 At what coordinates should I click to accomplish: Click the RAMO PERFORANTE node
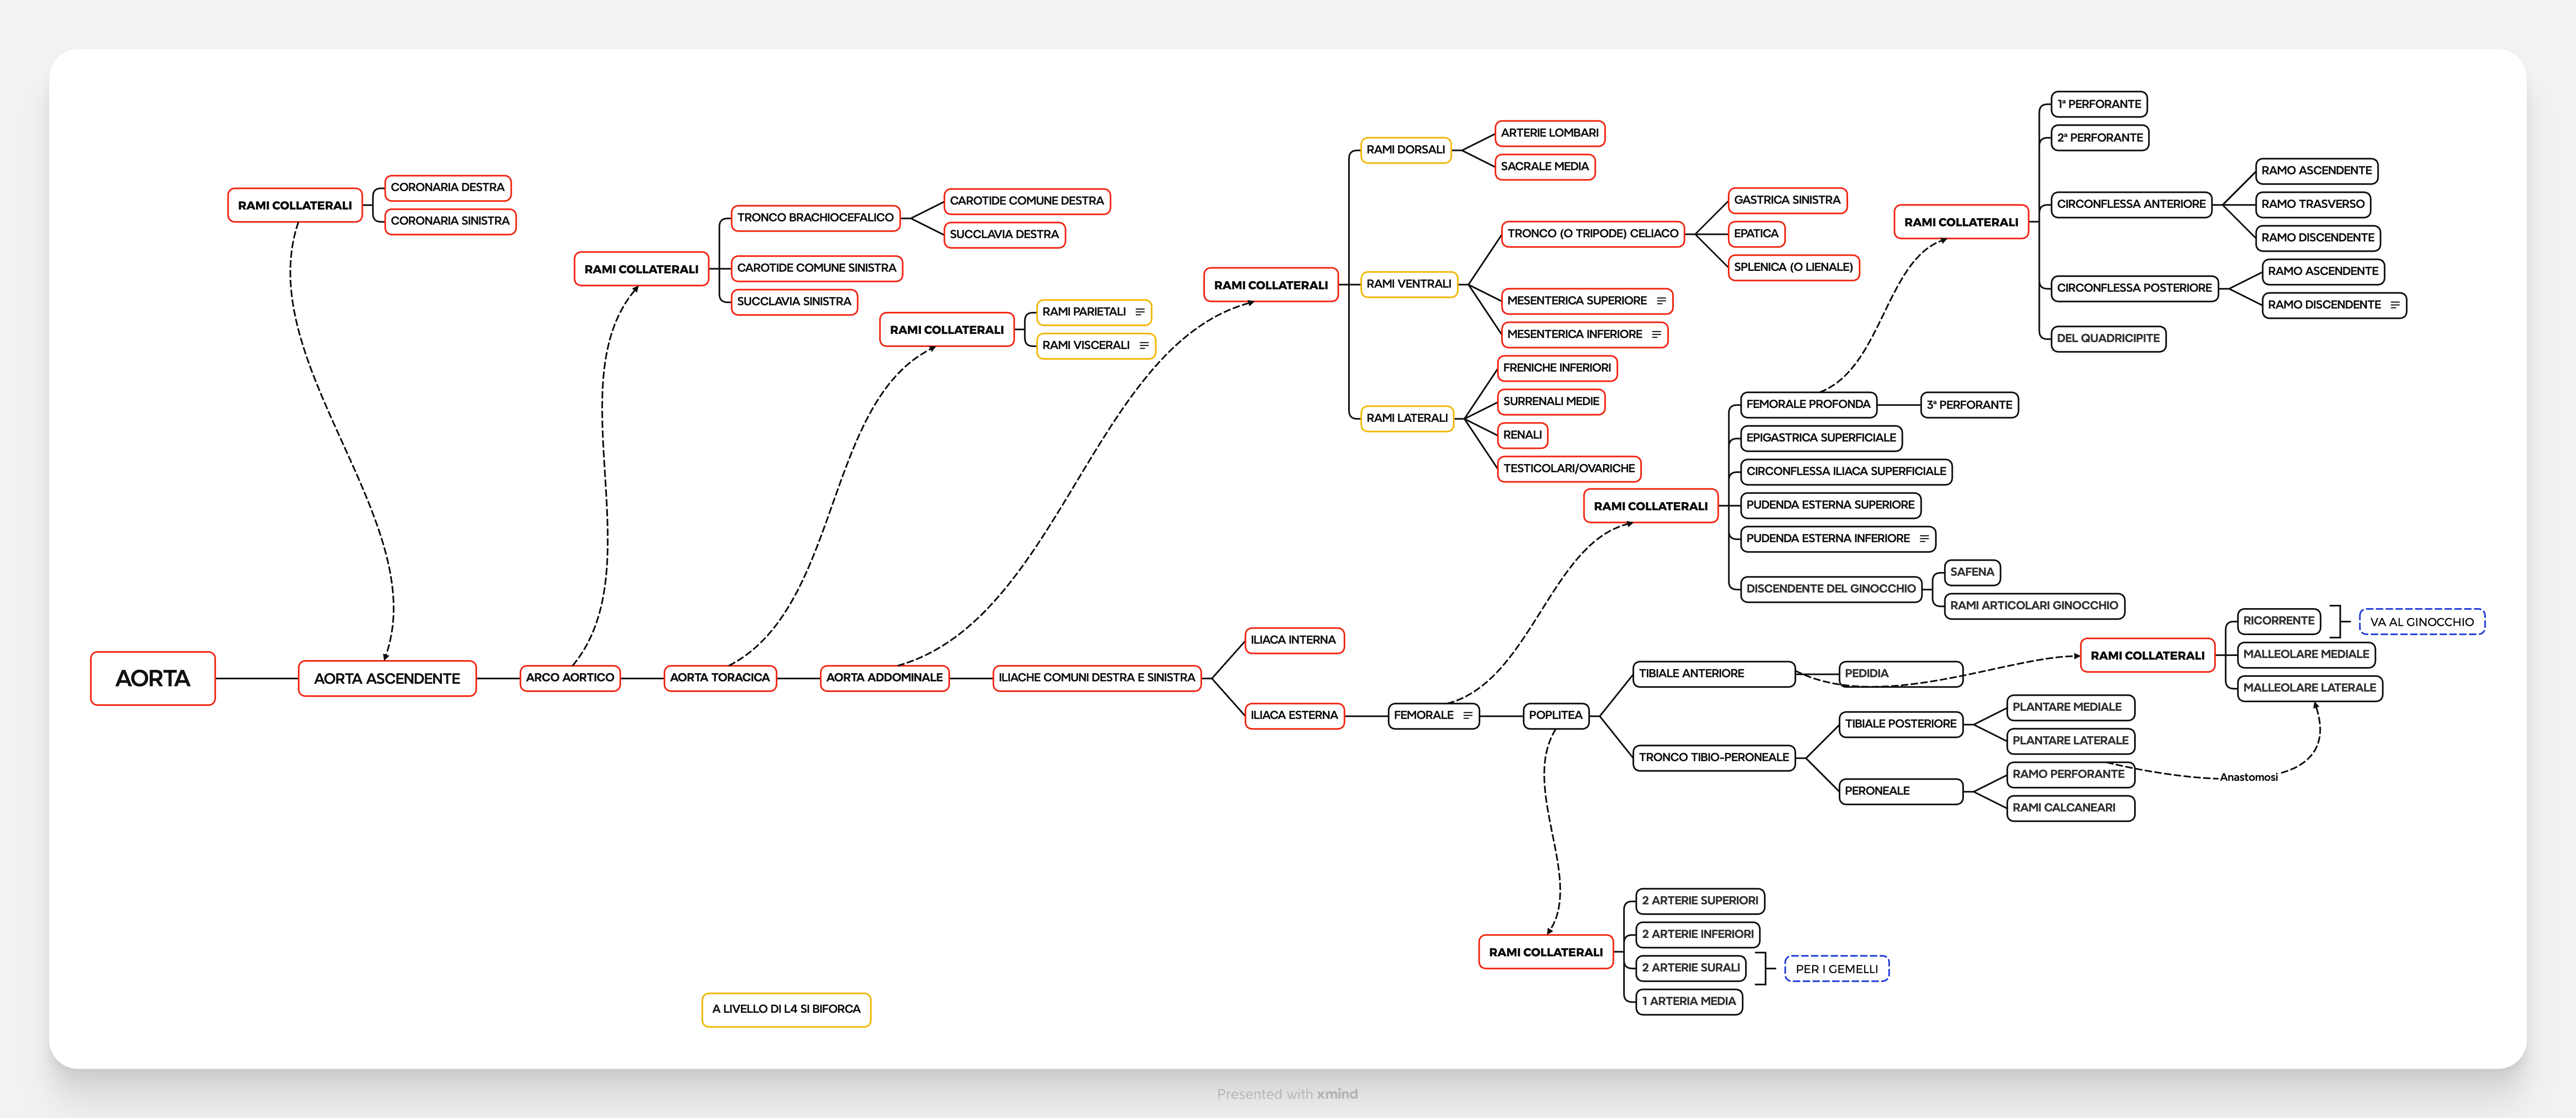tap(2071, 775)
